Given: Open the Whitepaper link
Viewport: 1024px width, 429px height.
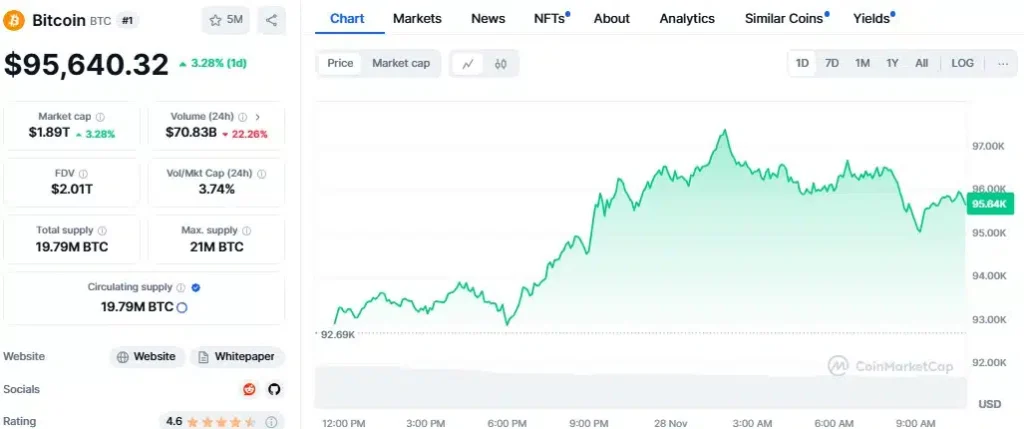Looking at the screenshot, I should coord(238,357).
